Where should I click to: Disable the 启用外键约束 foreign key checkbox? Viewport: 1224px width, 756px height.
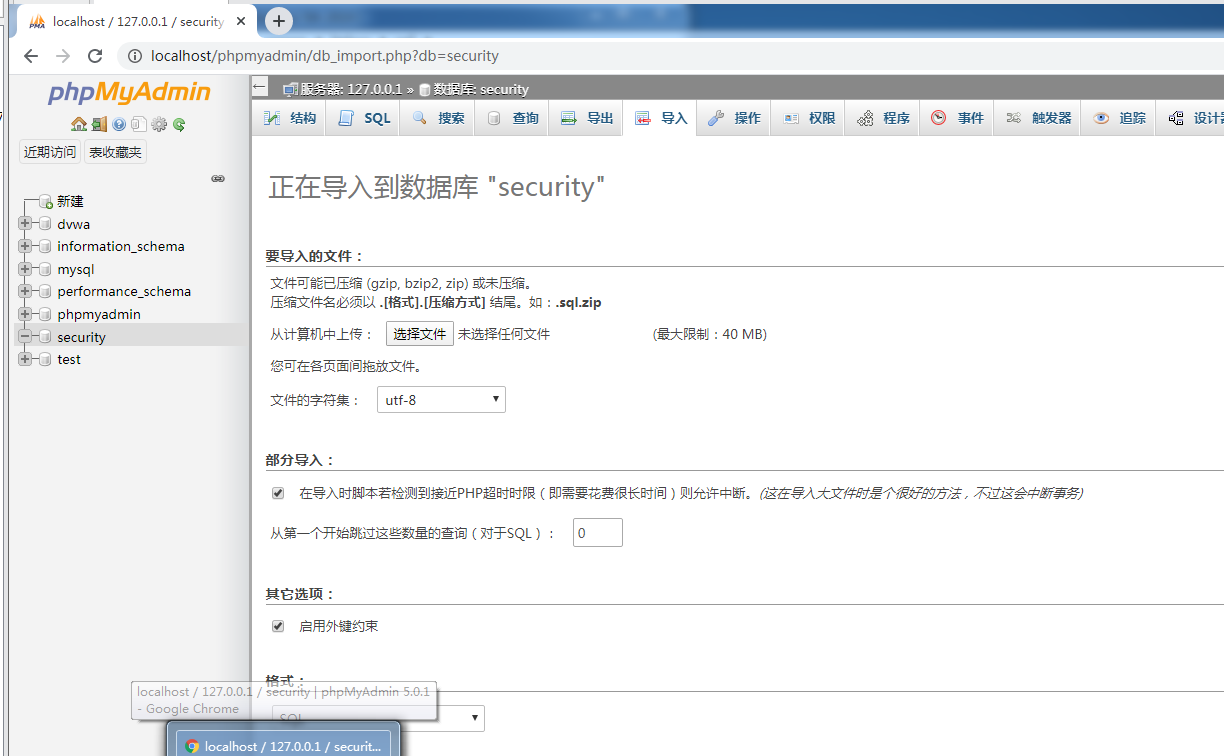coord(277,625)
